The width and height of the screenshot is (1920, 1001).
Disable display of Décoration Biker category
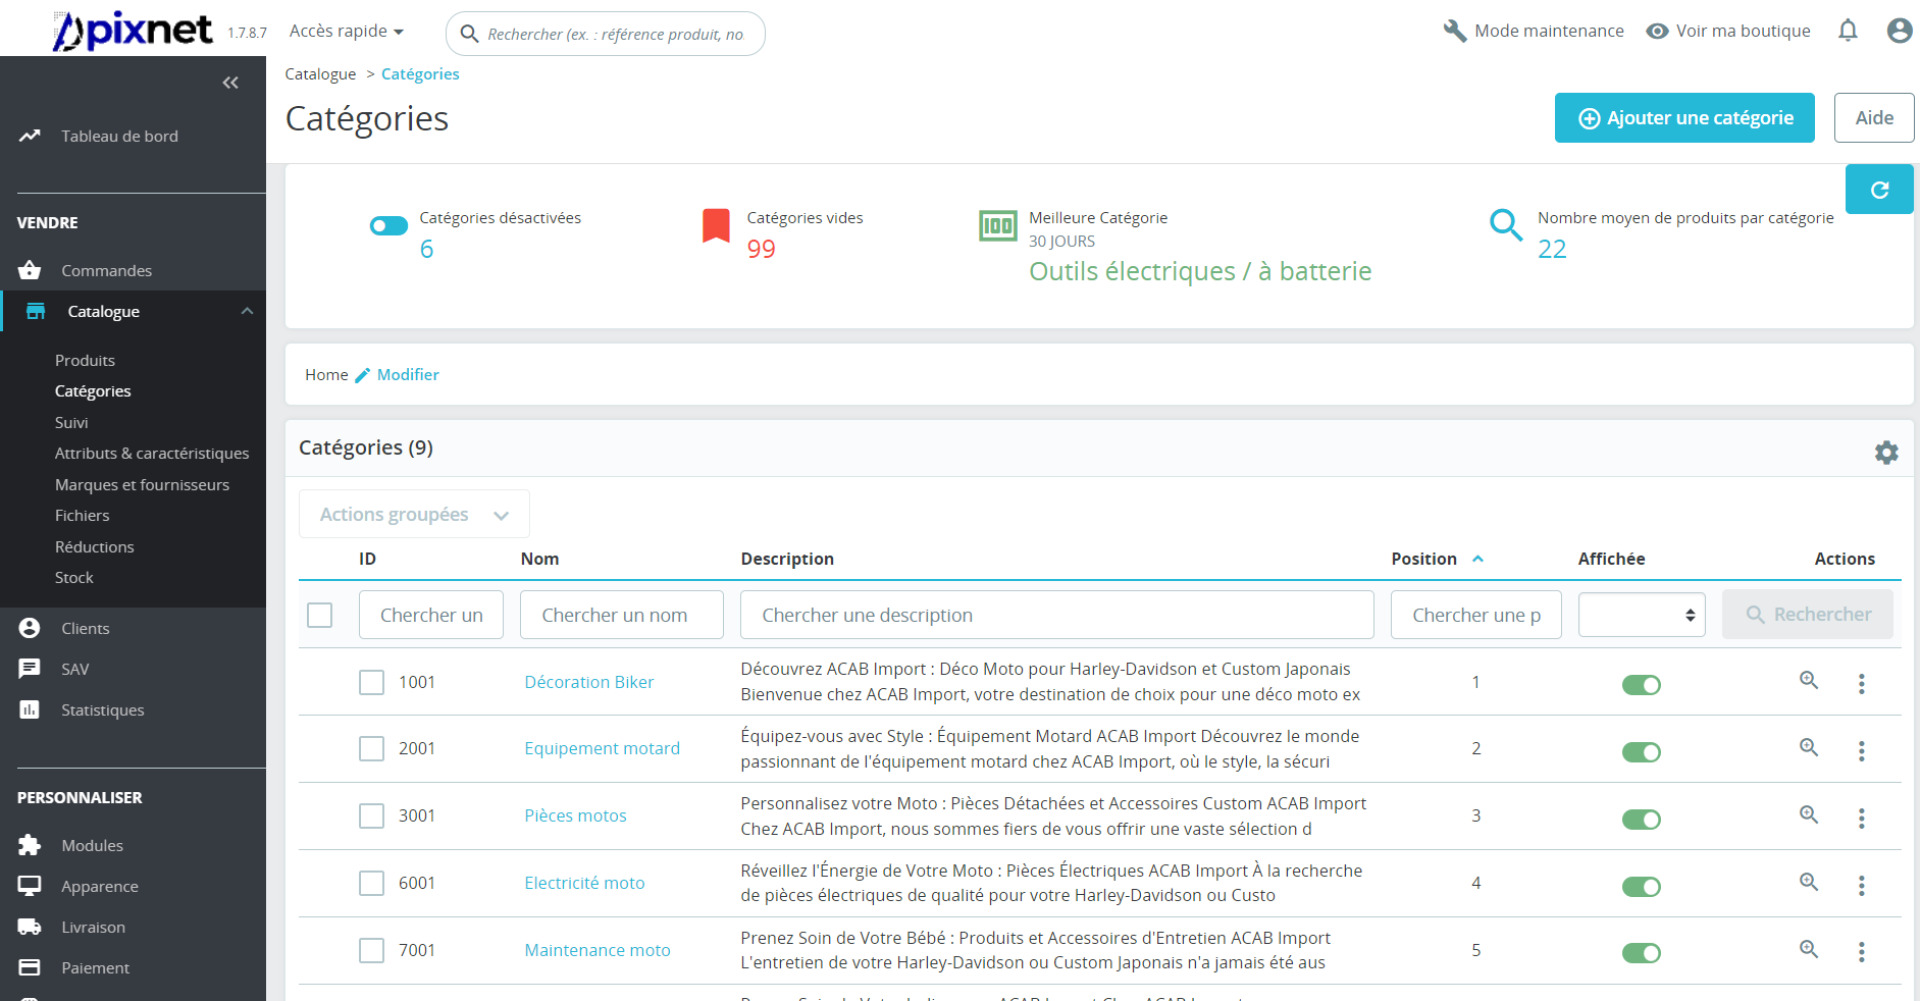1641,685
